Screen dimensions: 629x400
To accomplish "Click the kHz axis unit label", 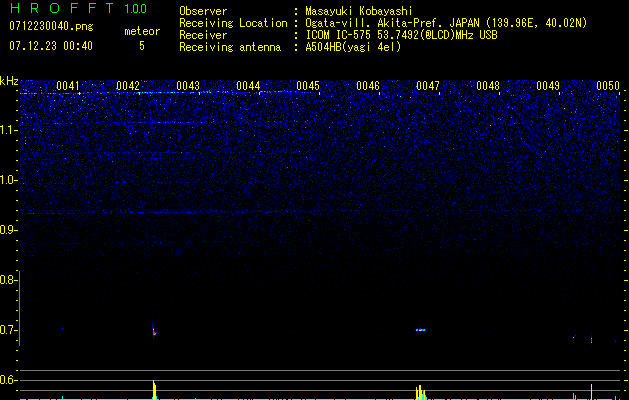I will [9, 81].
